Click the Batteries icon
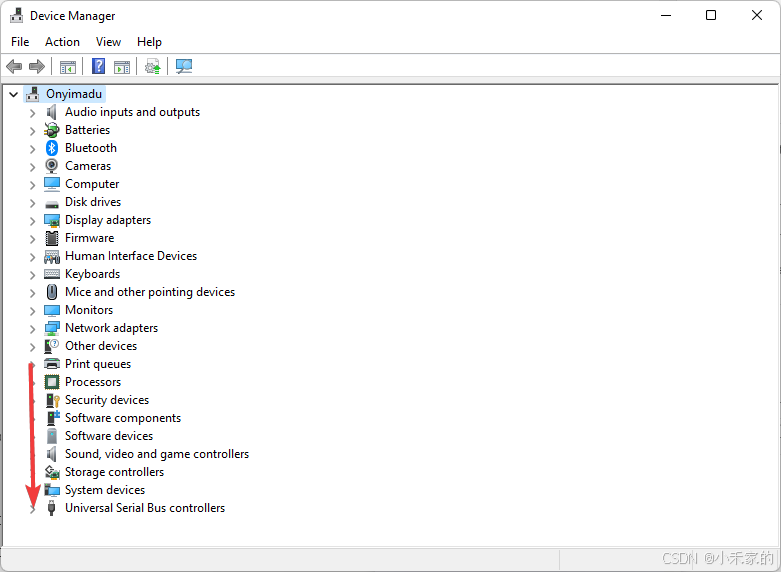 pyautogui.click(x=52, y=130)
